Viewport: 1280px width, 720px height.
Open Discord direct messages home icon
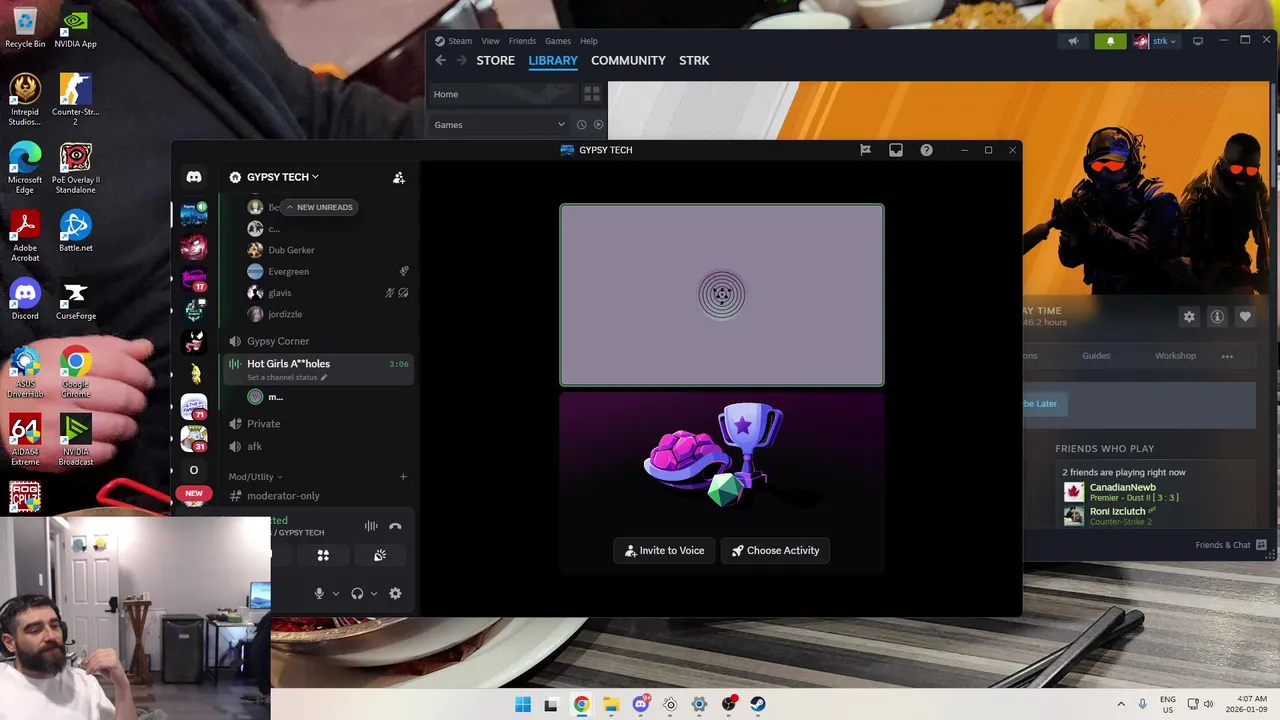pos(194,177)
